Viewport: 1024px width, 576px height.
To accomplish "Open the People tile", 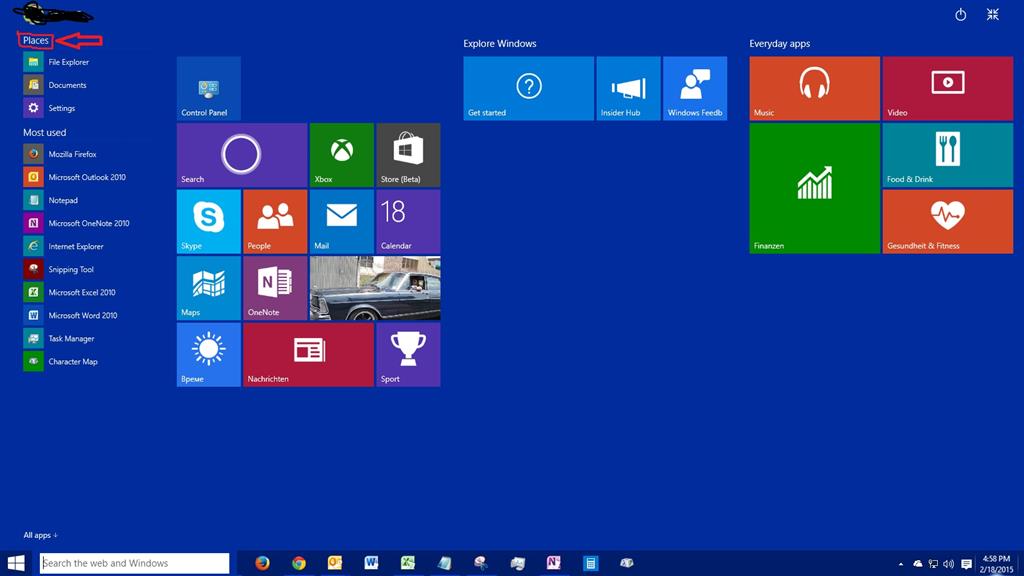I will pyautogui.click(x=275, y=222).
